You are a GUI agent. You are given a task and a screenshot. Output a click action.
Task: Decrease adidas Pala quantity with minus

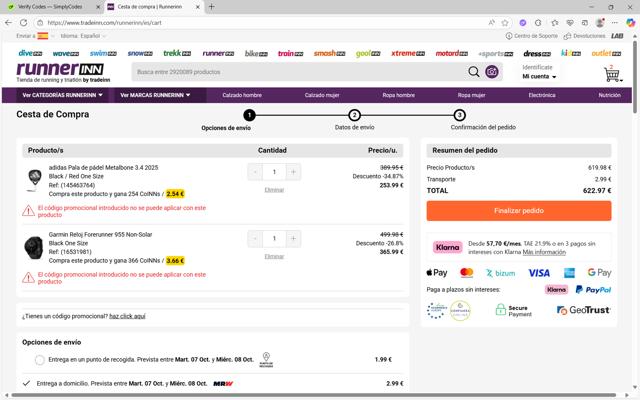tap(255, 172)
